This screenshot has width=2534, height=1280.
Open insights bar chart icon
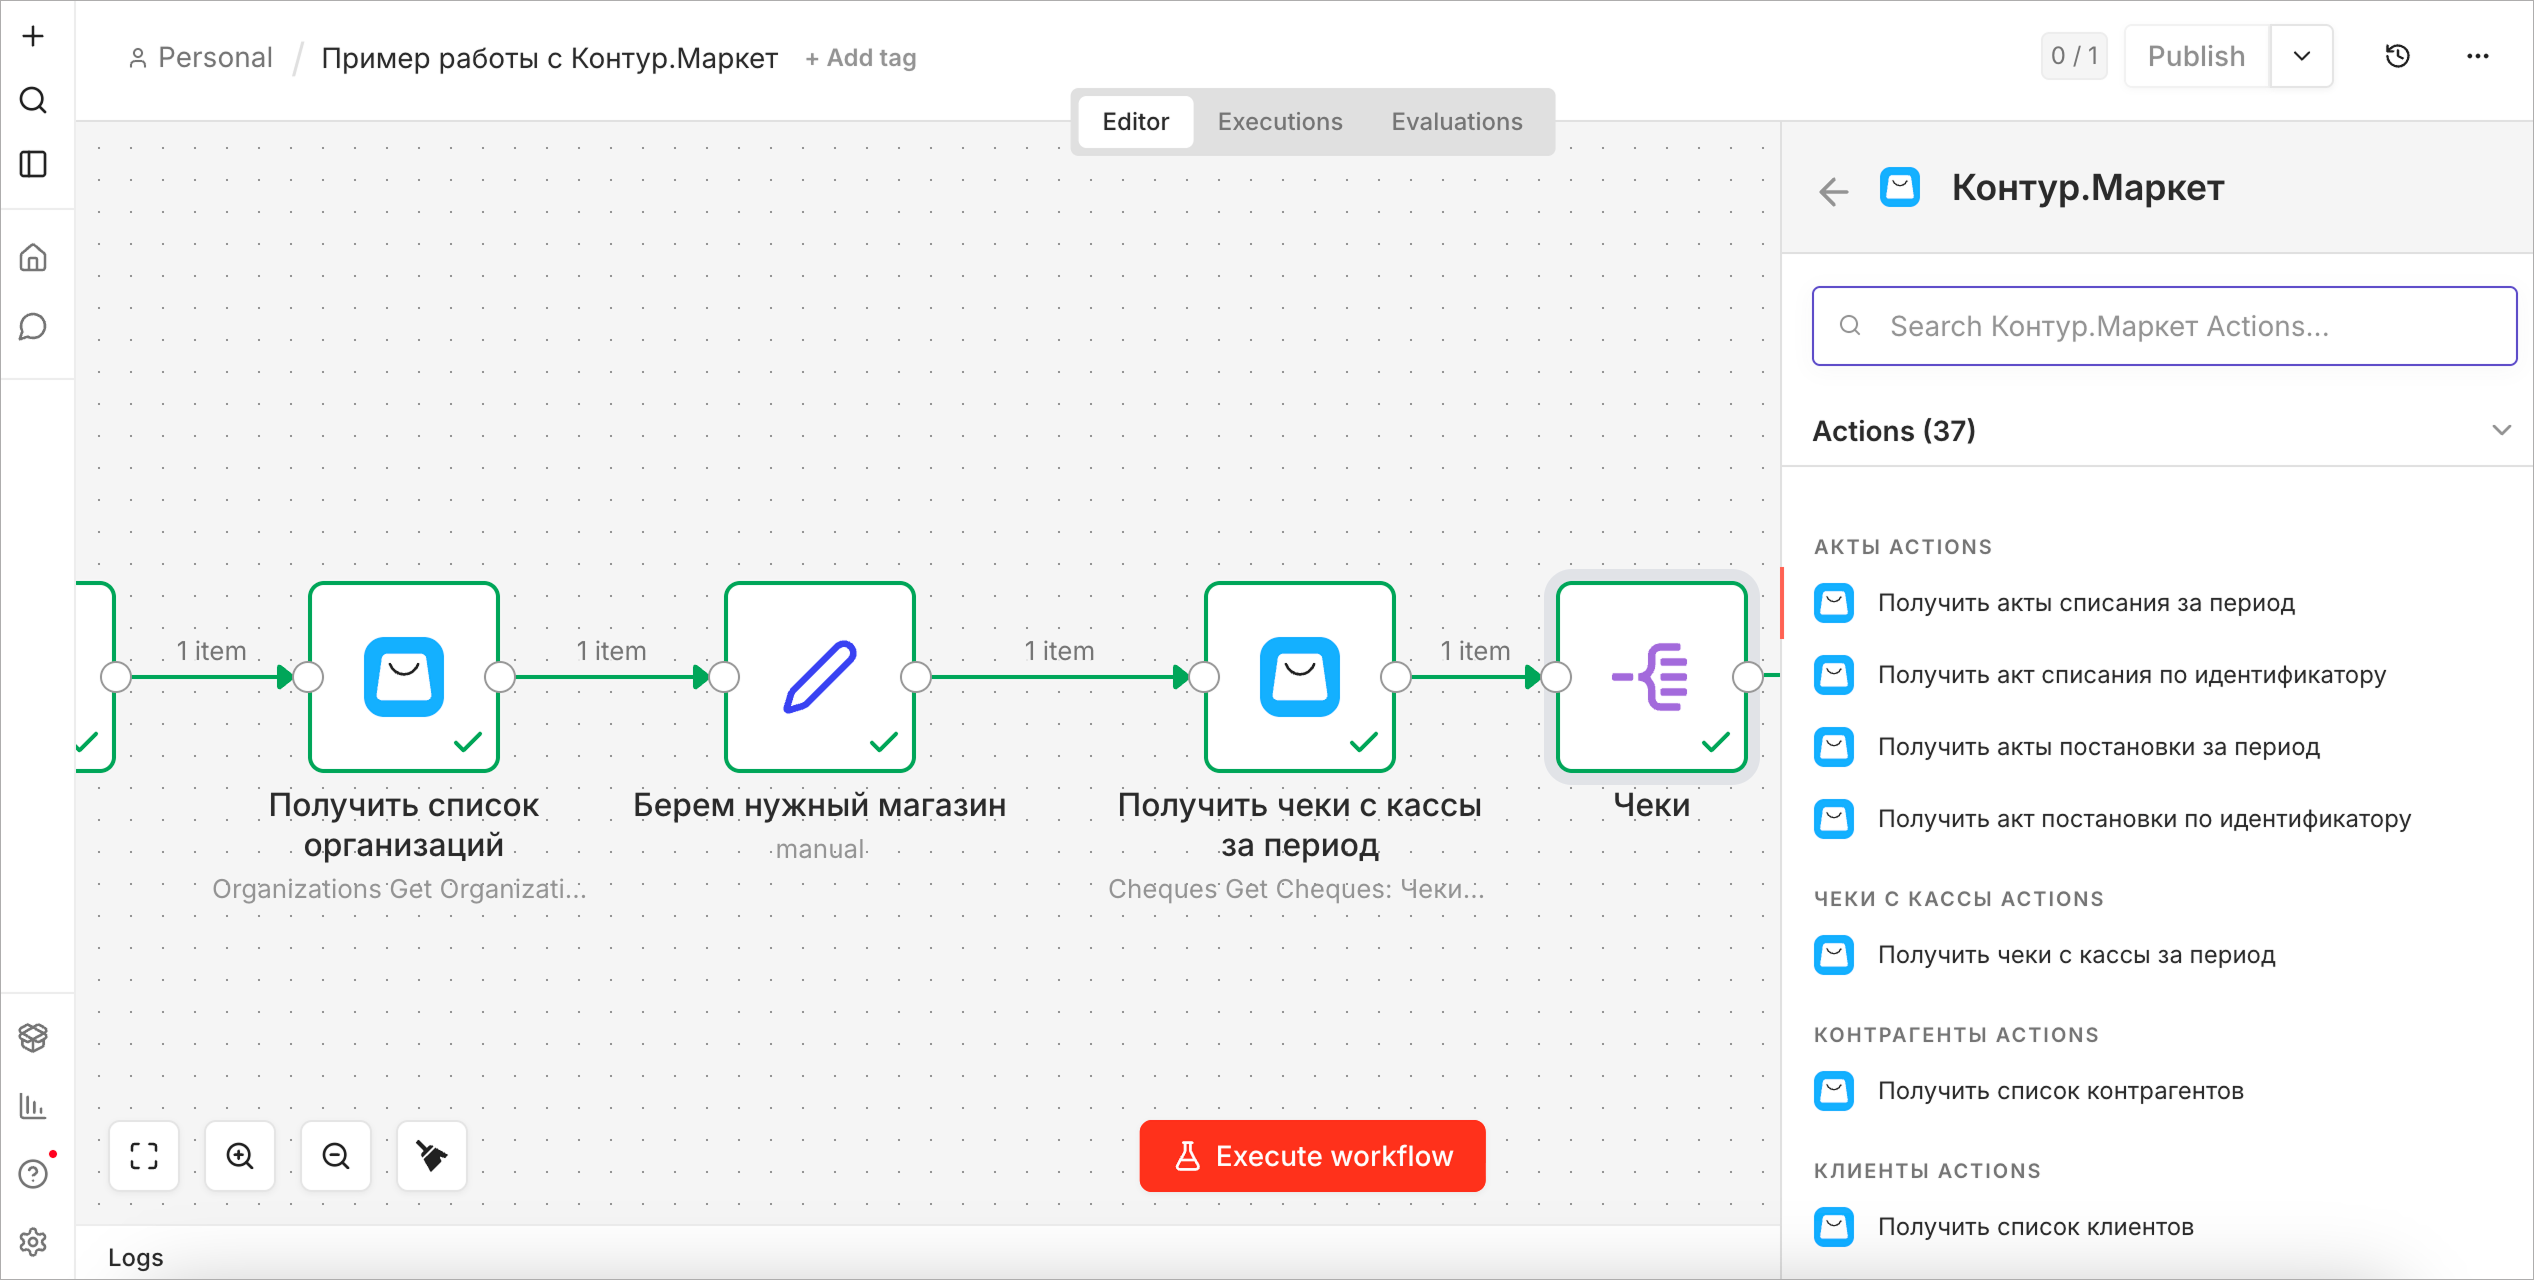coord(33,1106)
